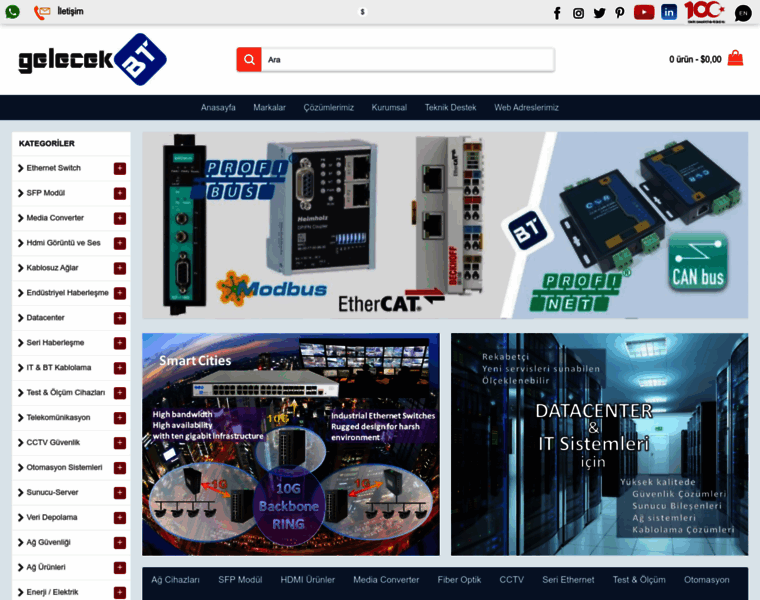This screenshot has height=600, width=760.
Task: Select the Ağ Cihazları tab
Action: 175,580
